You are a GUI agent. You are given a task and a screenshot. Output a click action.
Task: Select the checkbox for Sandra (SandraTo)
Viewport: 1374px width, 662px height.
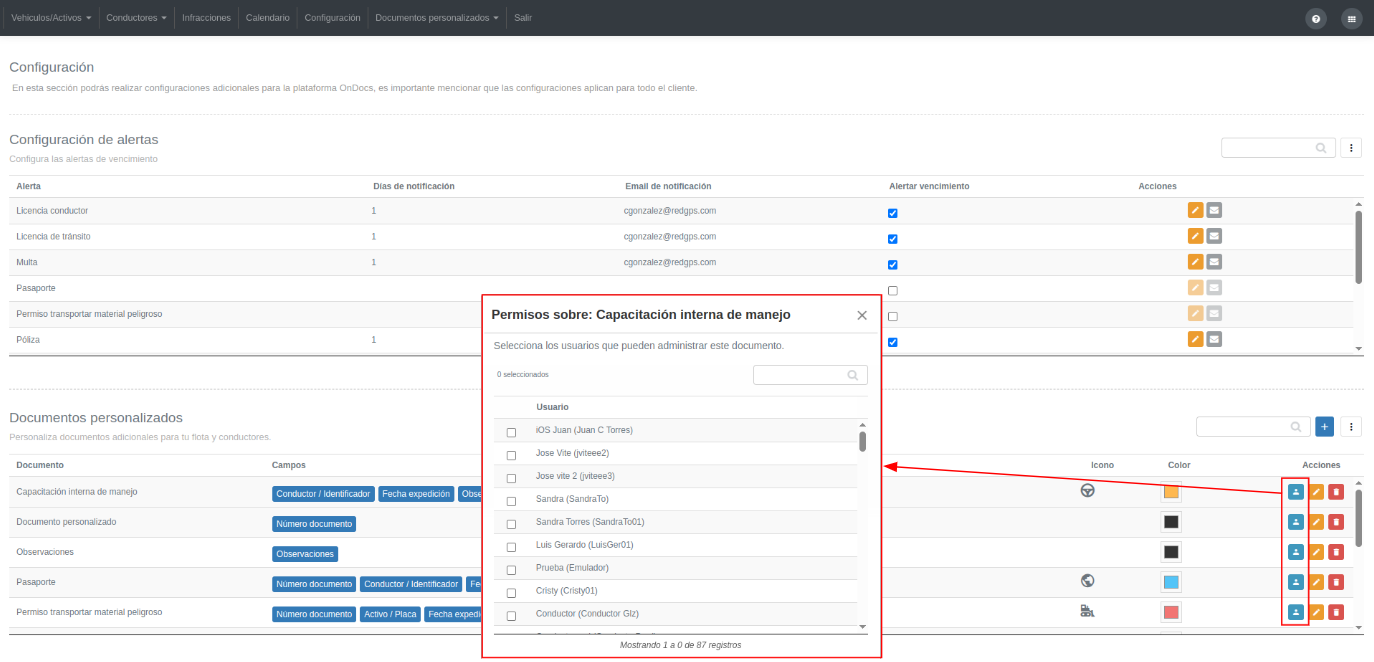511,501
